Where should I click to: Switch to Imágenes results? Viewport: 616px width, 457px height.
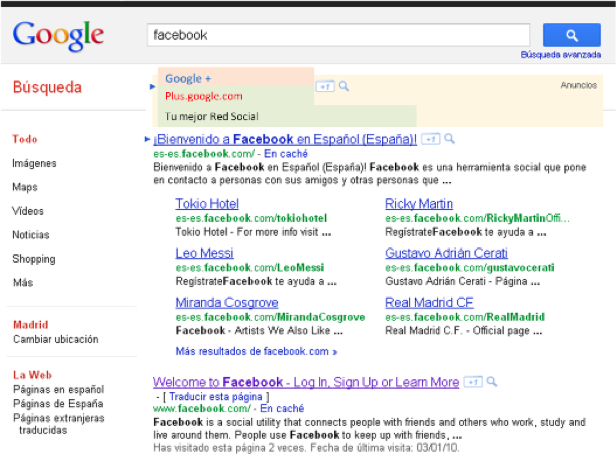34,163
